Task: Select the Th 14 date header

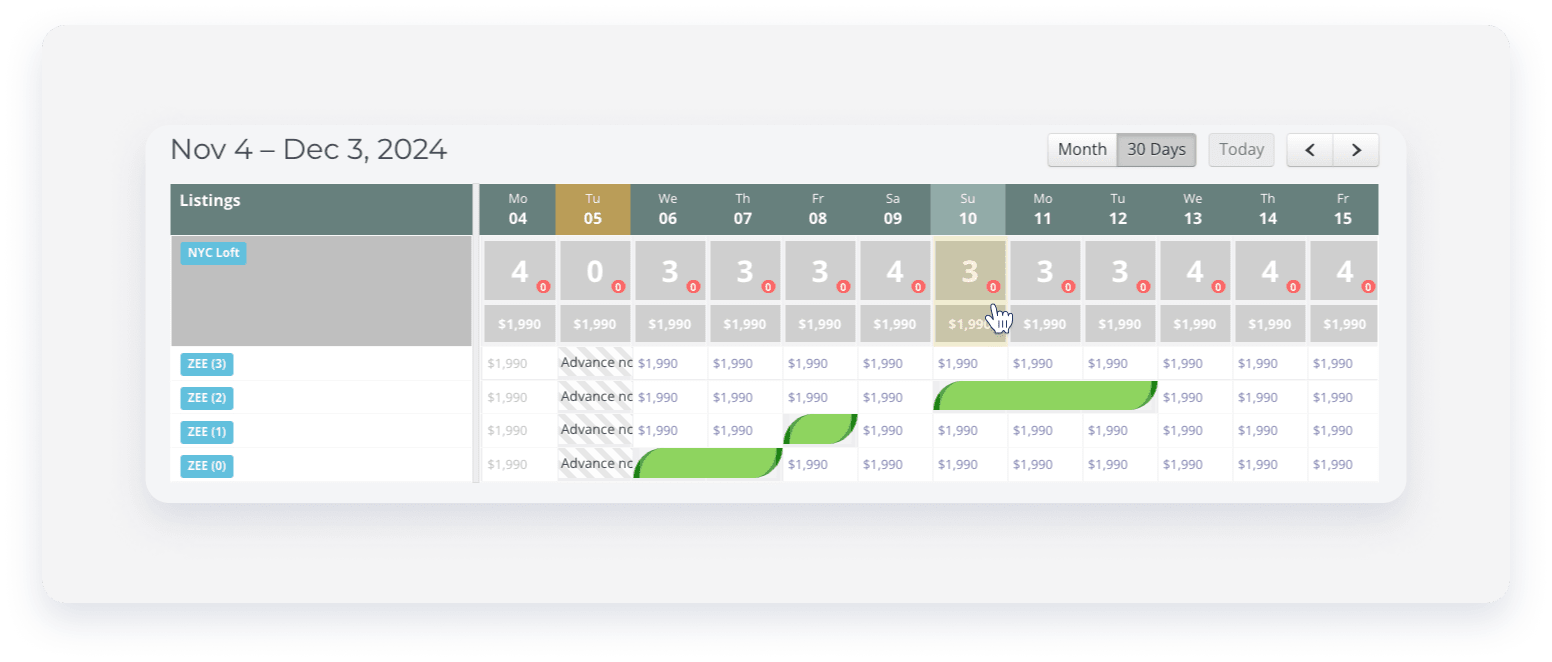Action: (x=1268, y=209)
